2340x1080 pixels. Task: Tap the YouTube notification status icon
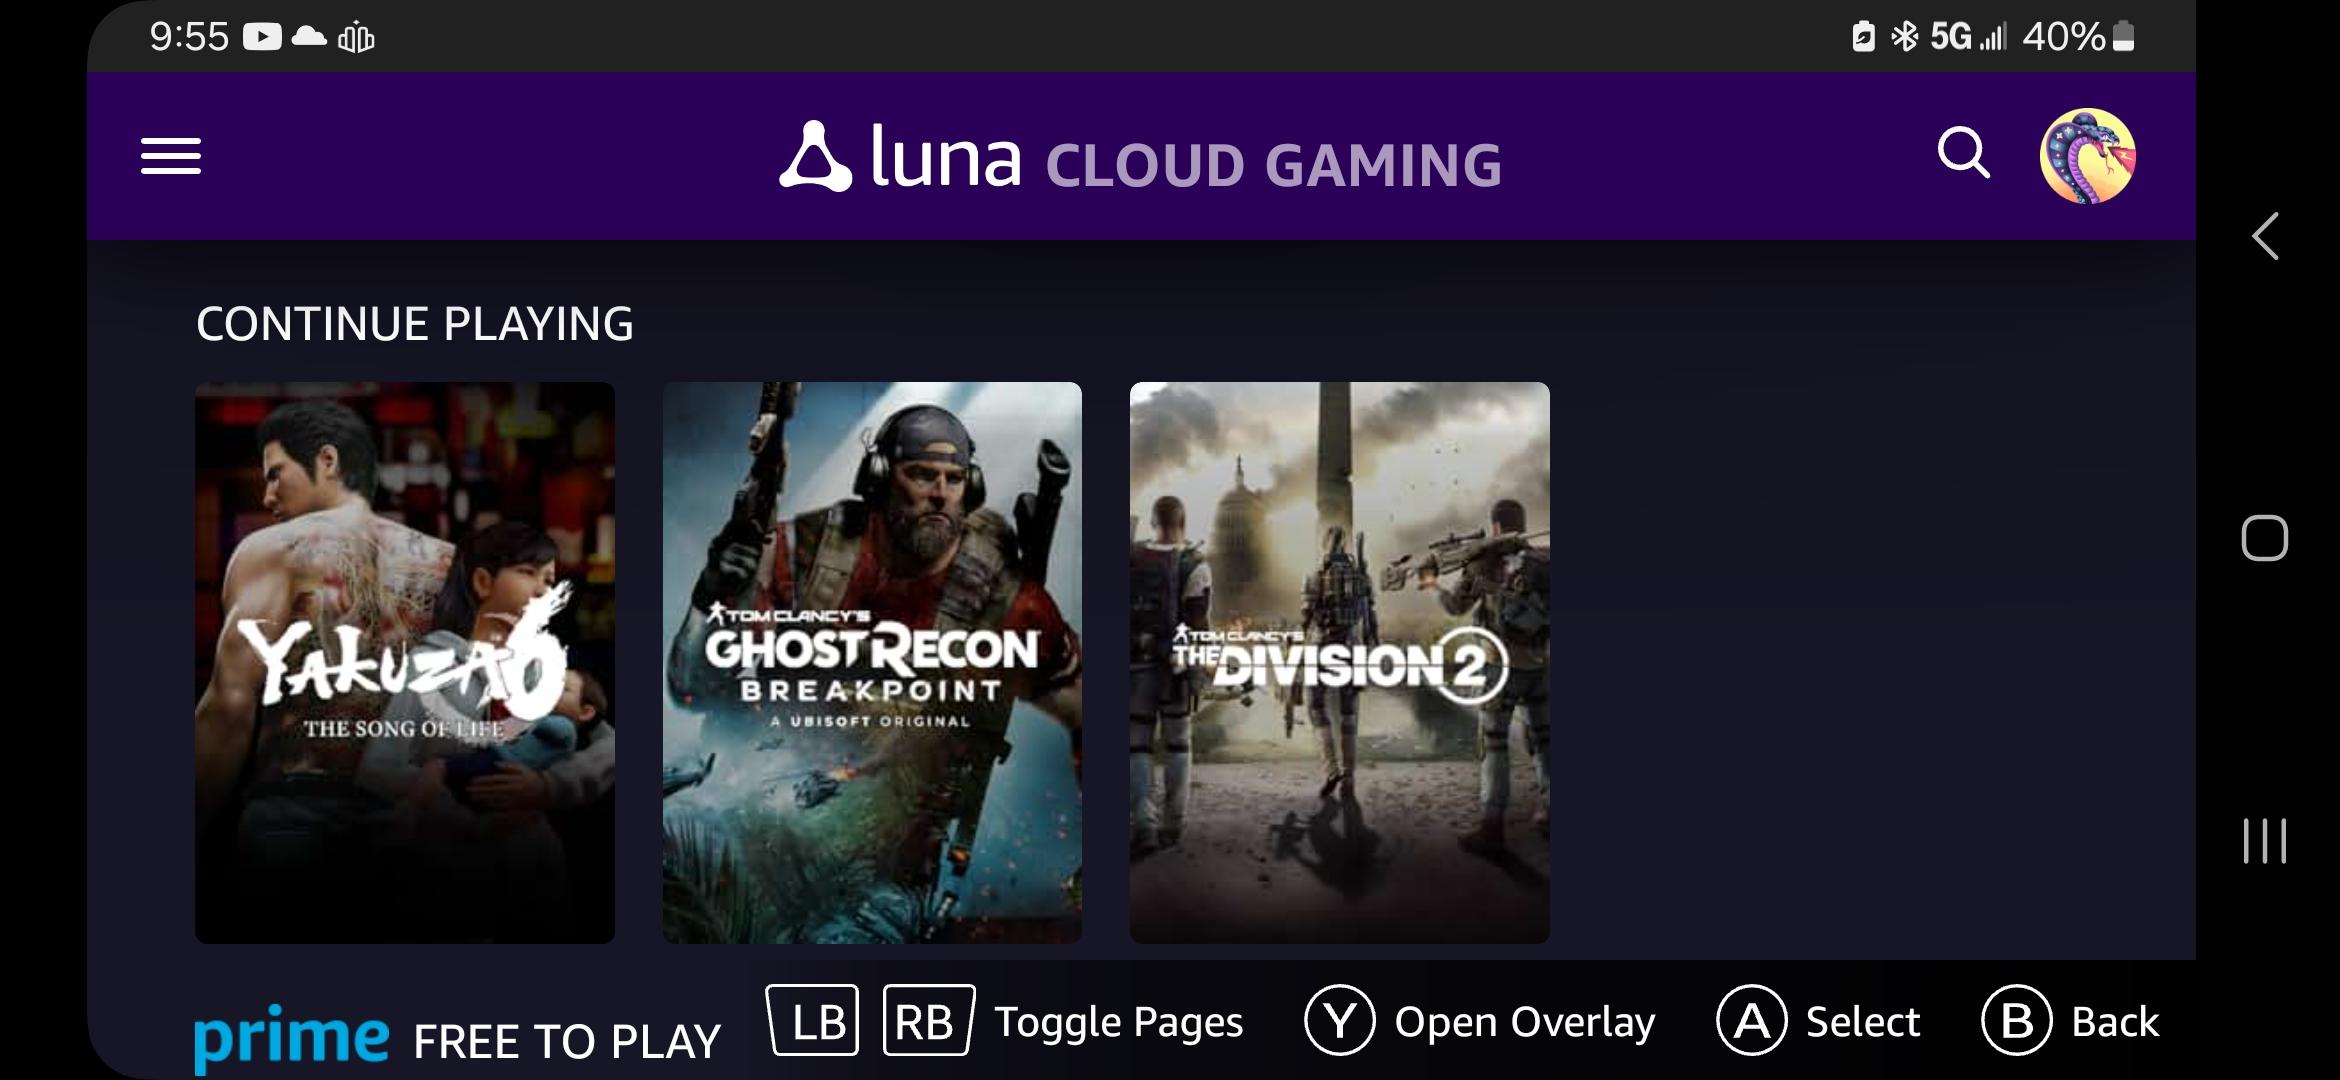point(262,37)
